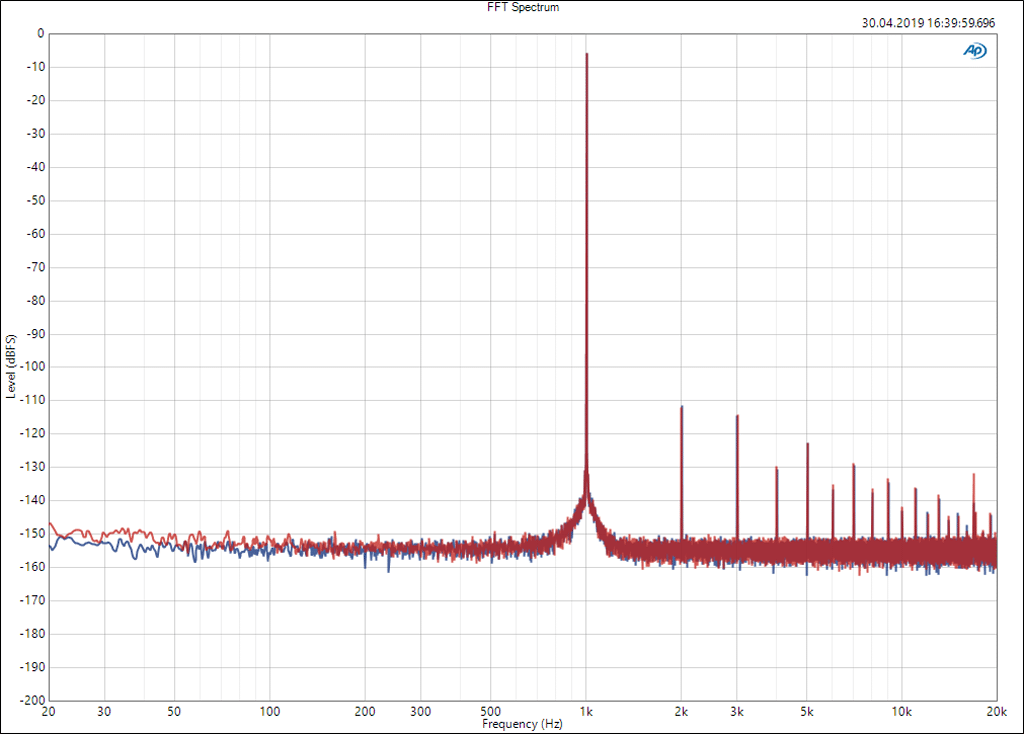Click the -150 tick label on level axis
The width and height of the screenshot is (1024, 734).
[x=34, y=533]
